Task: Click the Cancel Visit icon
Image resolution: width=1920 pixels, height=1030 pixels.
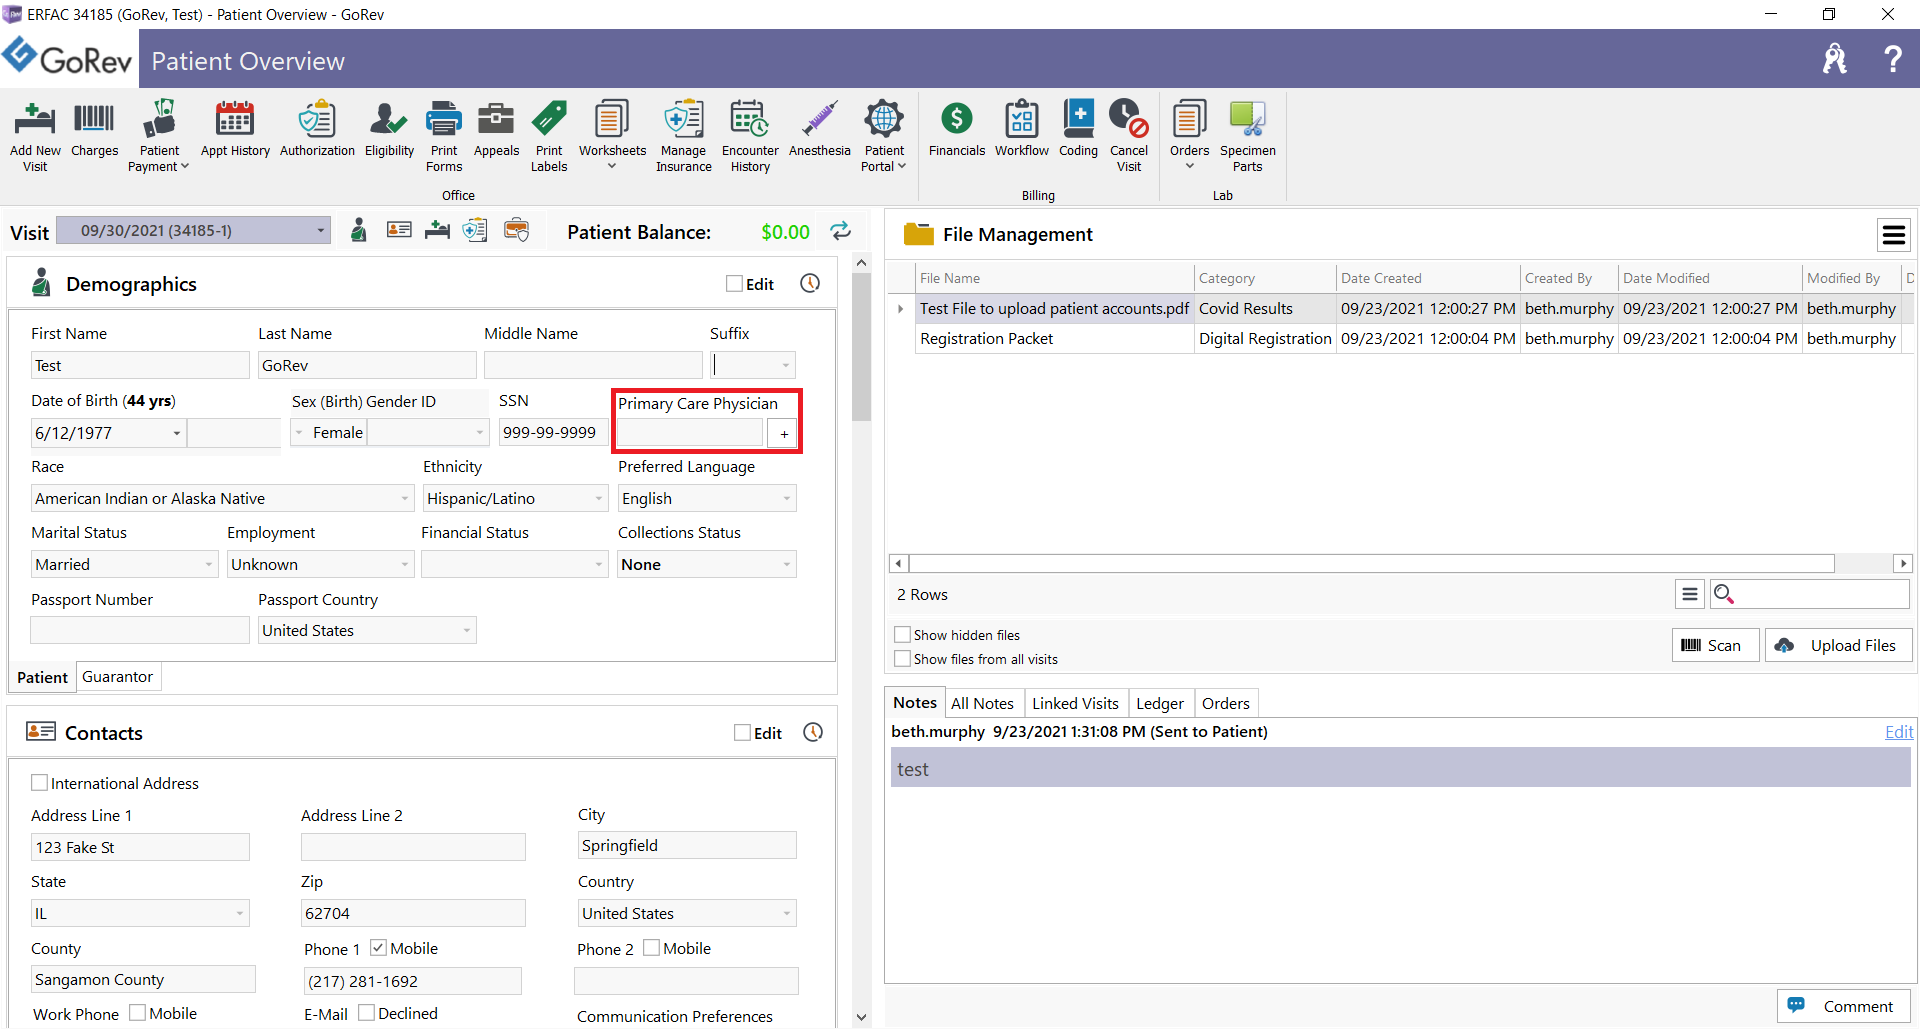Action: [x=1129, y=136]
